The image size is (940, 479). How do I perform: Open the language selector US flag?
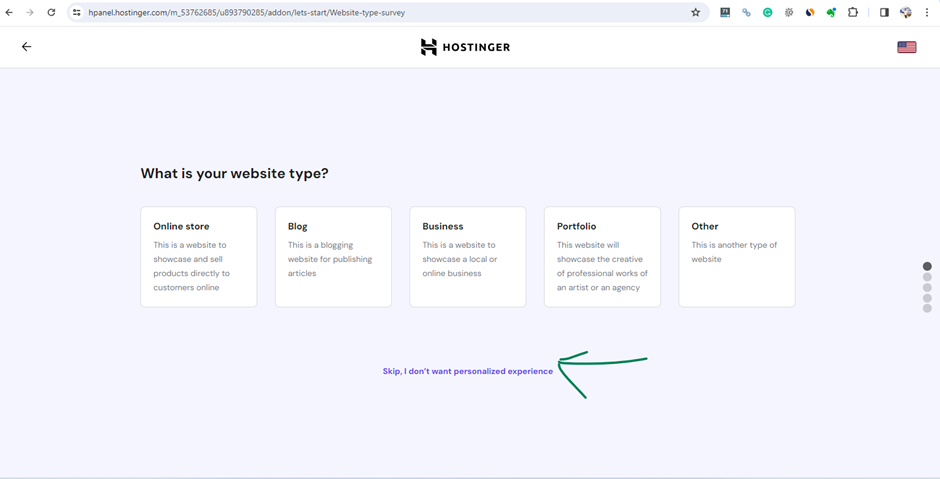[906, 47]
